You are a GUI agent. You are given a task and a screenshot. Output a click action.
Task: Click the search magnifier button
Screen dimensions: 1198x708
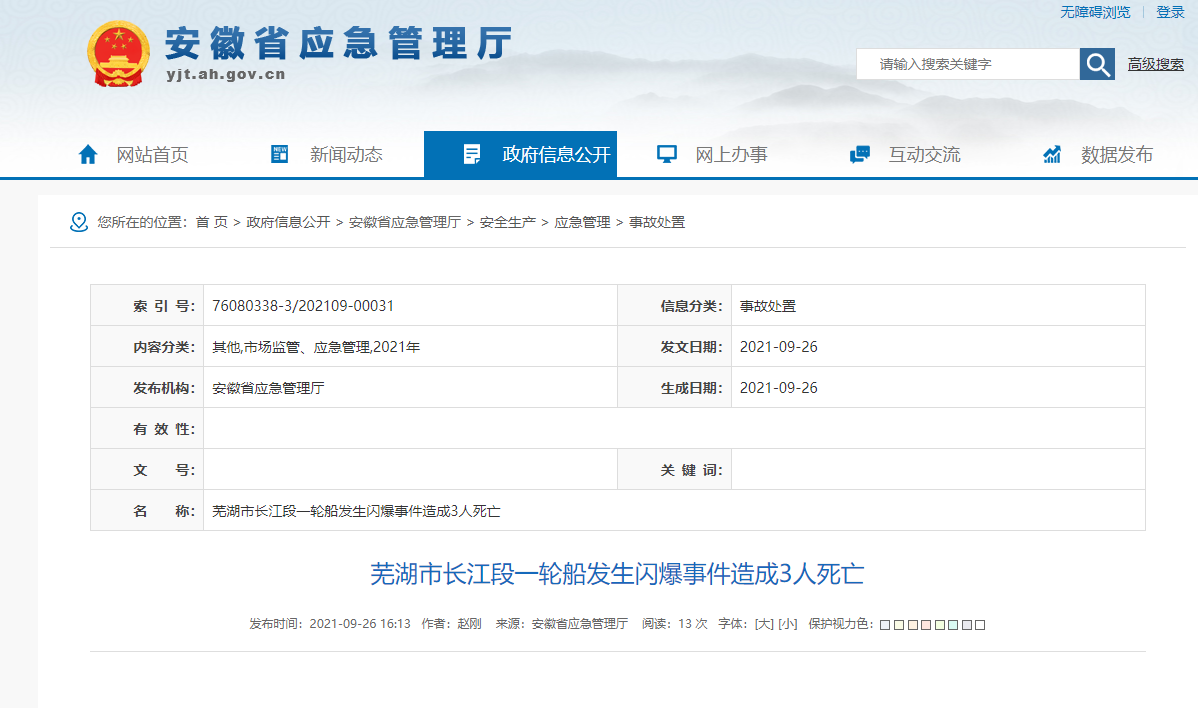1097,64
